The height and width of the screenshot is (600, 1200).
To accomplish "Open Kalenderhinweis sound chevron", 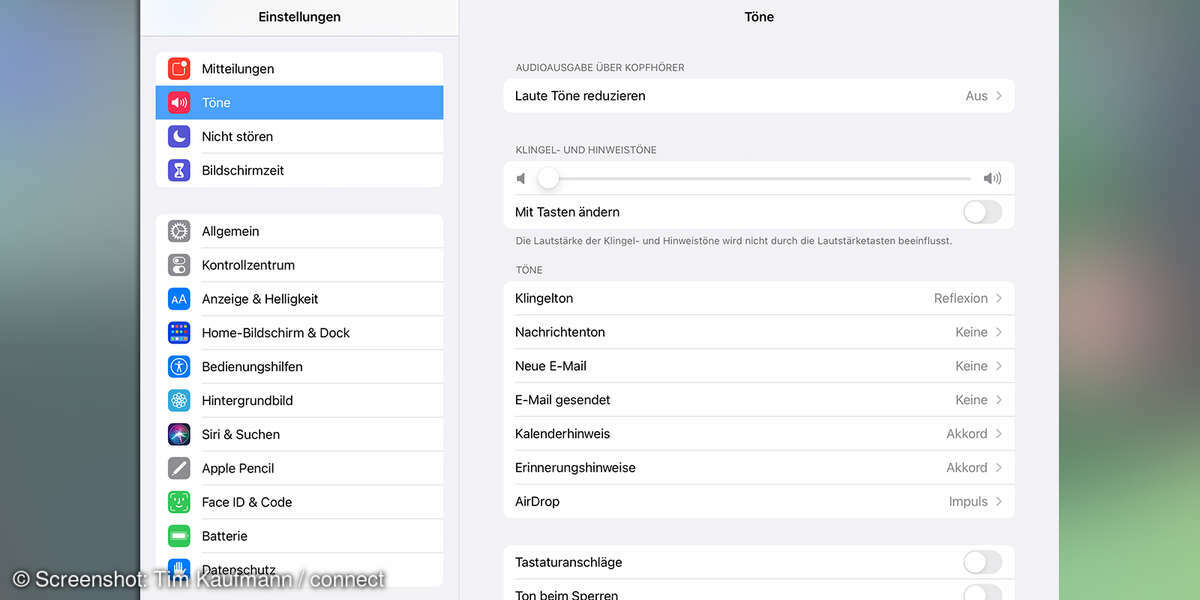I will pos(998,434).
